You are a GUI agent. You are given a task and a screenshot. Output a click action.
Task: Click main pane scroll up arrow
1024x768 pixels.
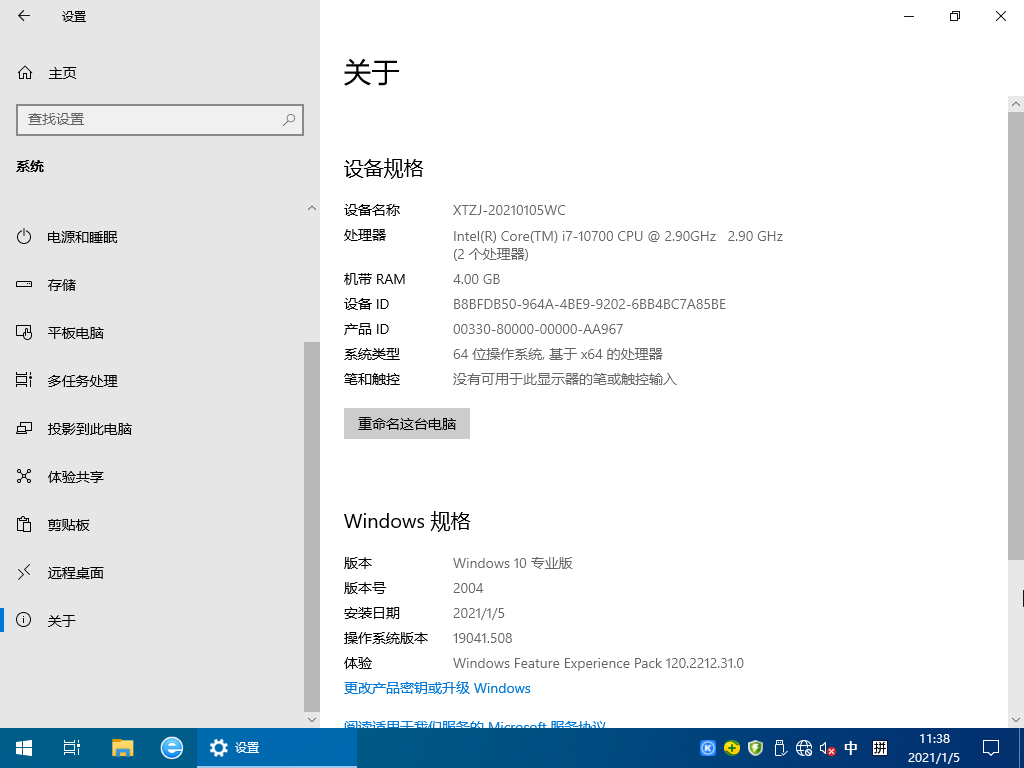pyautogui.click(x=1016, y=104)
